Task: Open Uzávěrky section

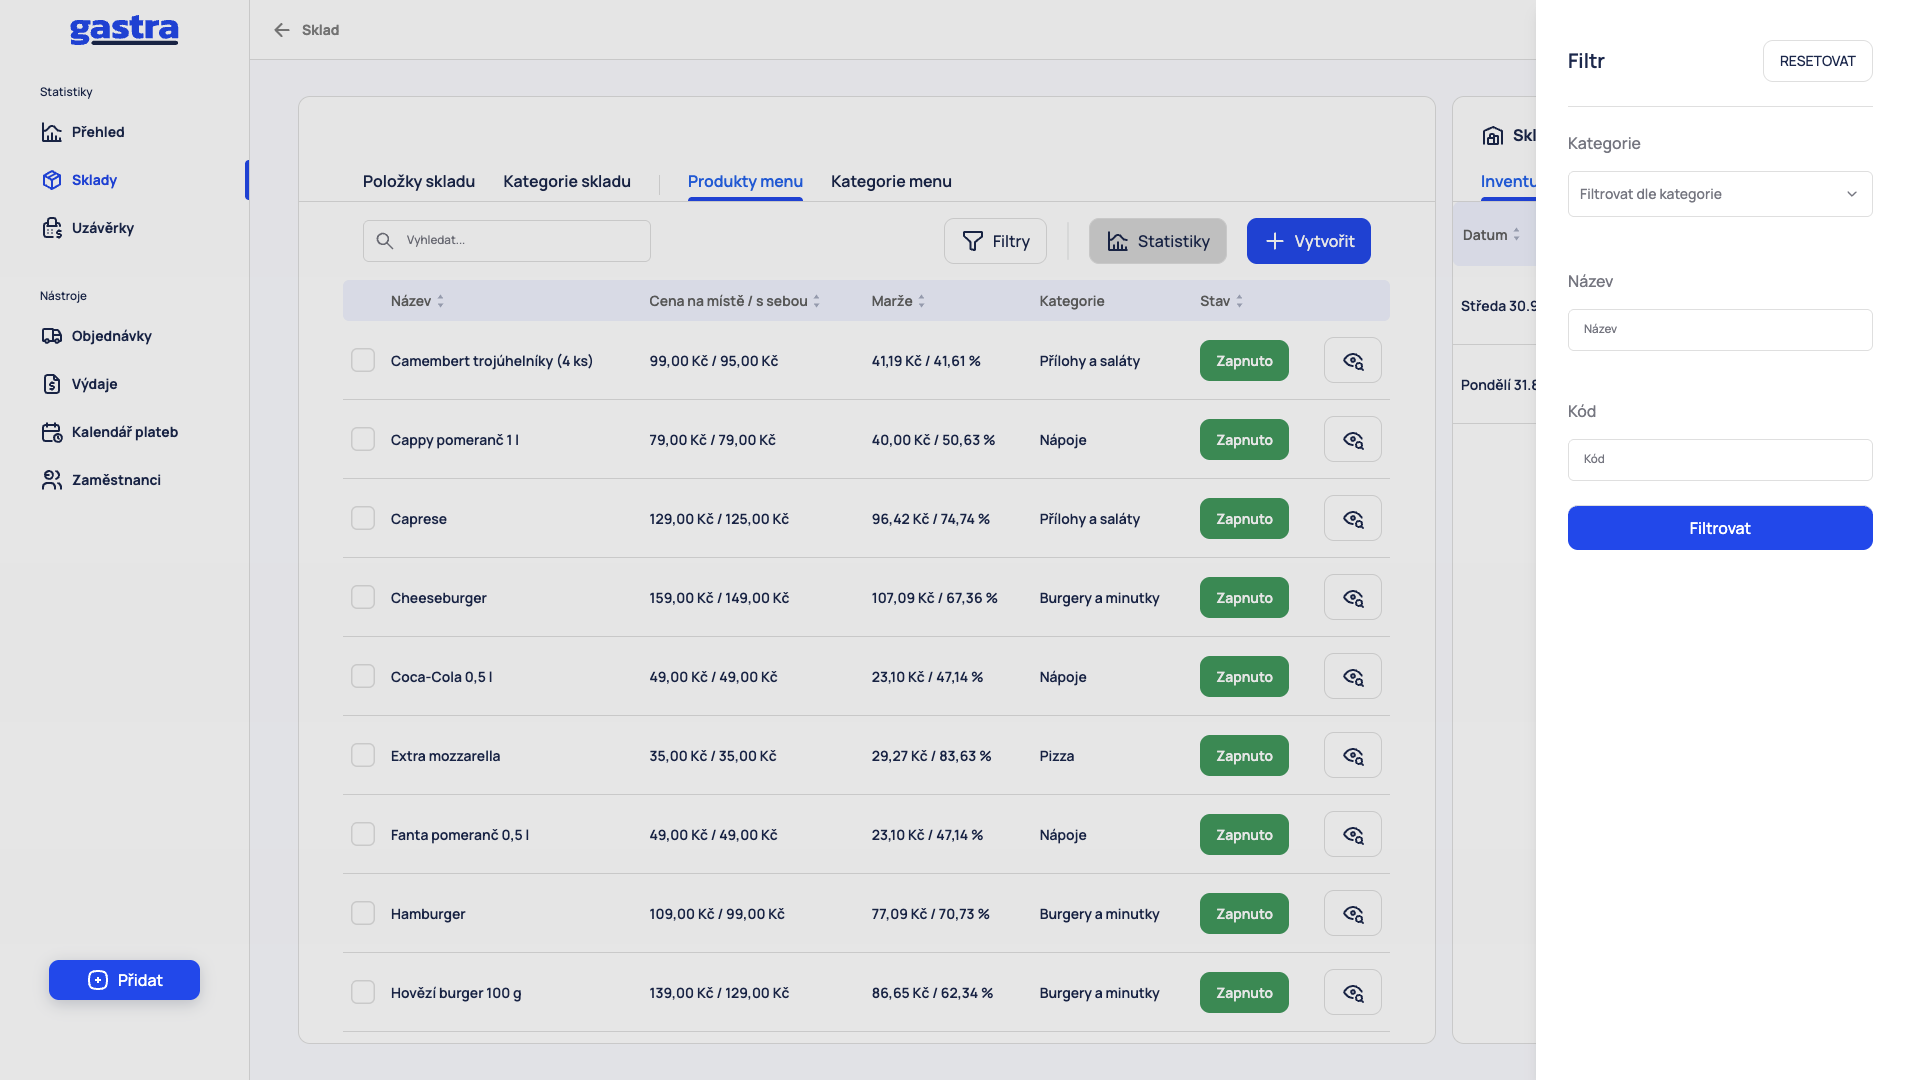Action: (88, 228)
